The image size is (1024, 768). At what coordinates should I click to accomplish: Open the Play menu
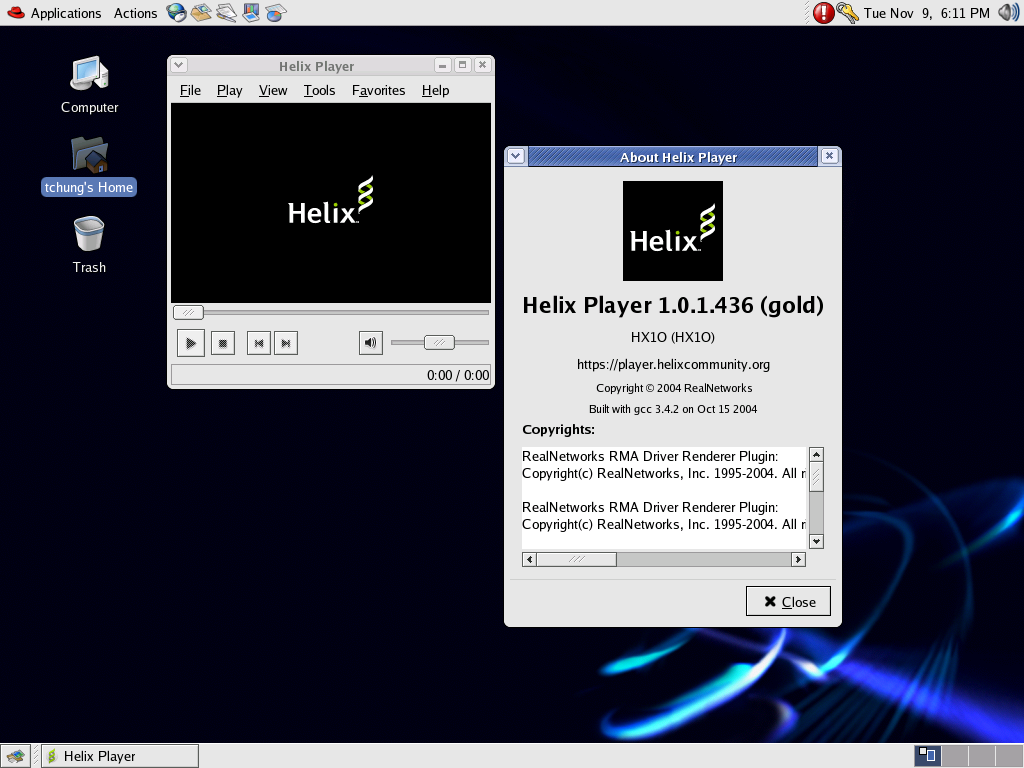click(229, 90)
